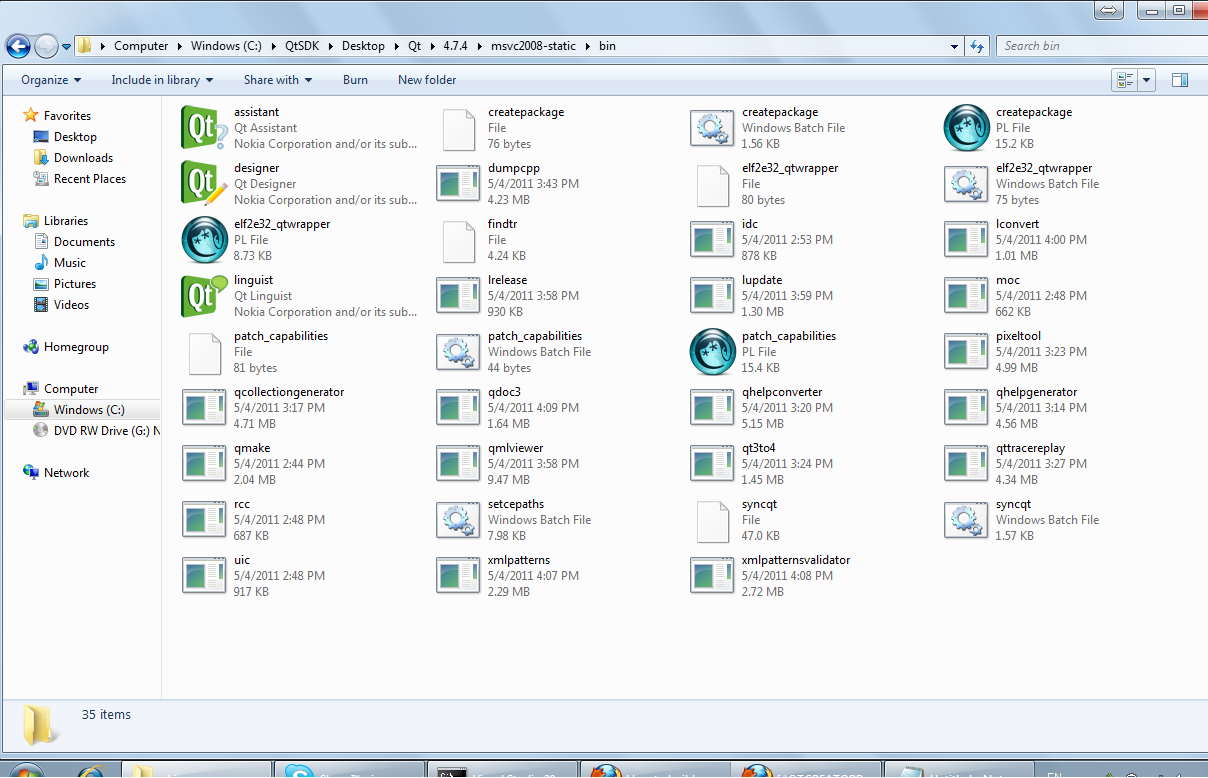
Task: Navigate to msvc2008-static in the breadcrumb
Action: [x=533, y=46]
